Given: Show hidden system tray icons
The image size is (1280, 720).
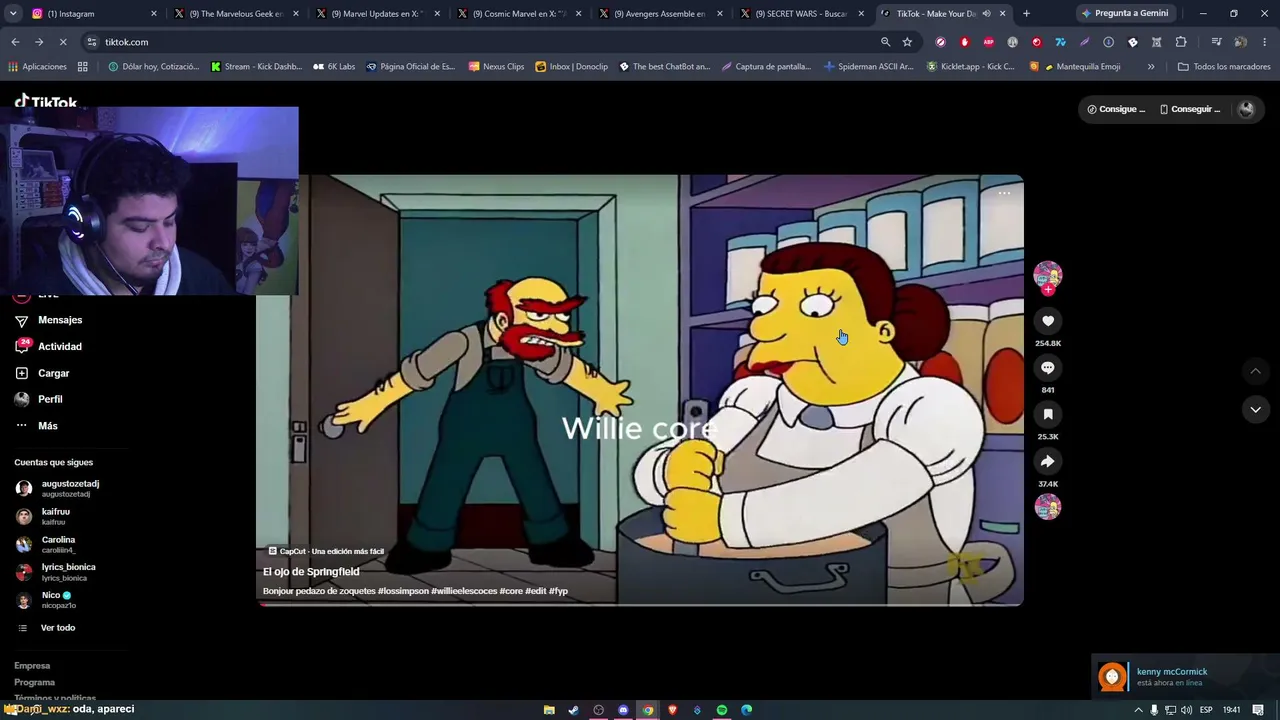Looking at the screenshot, I should click(x=1138, y=710).
